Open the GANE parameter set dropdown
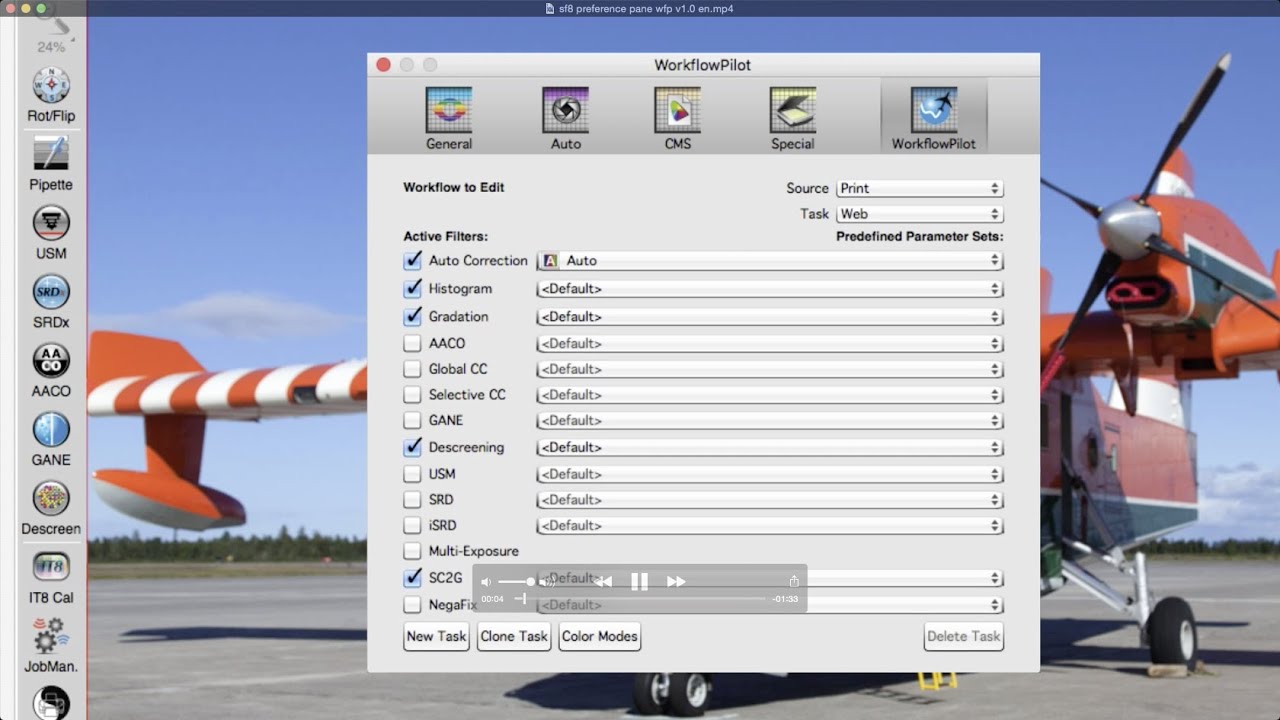 click(x=770, y=421)
